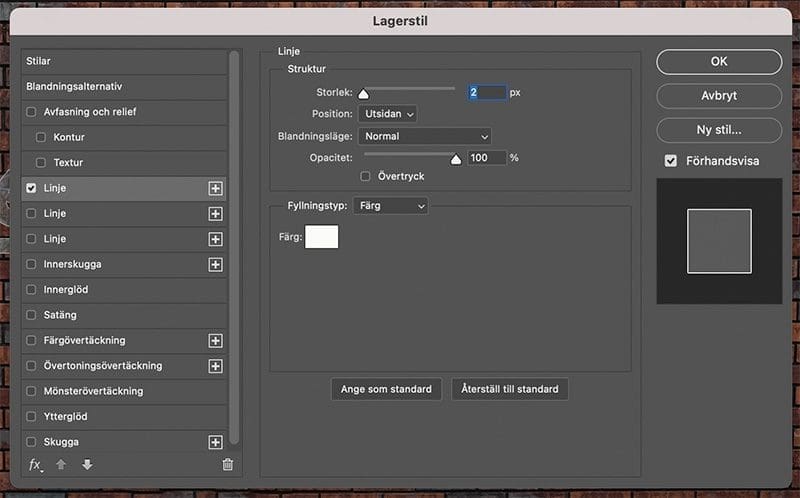Enable Färgövertäckning checkbox
800x498 pixels.
tap(31, 340)
